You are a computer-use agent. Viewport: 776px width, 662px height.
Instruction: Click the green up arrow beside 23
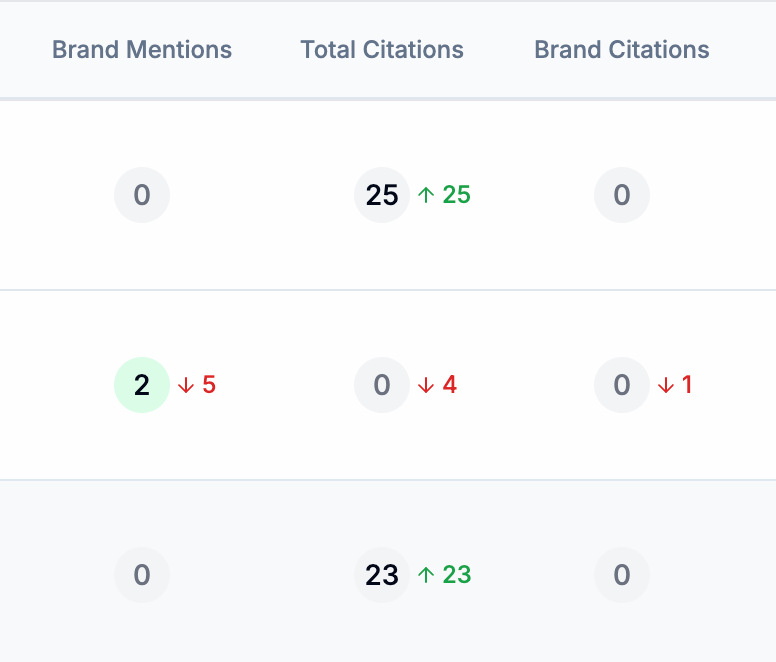pyautogui.click(x=426, y=575)
